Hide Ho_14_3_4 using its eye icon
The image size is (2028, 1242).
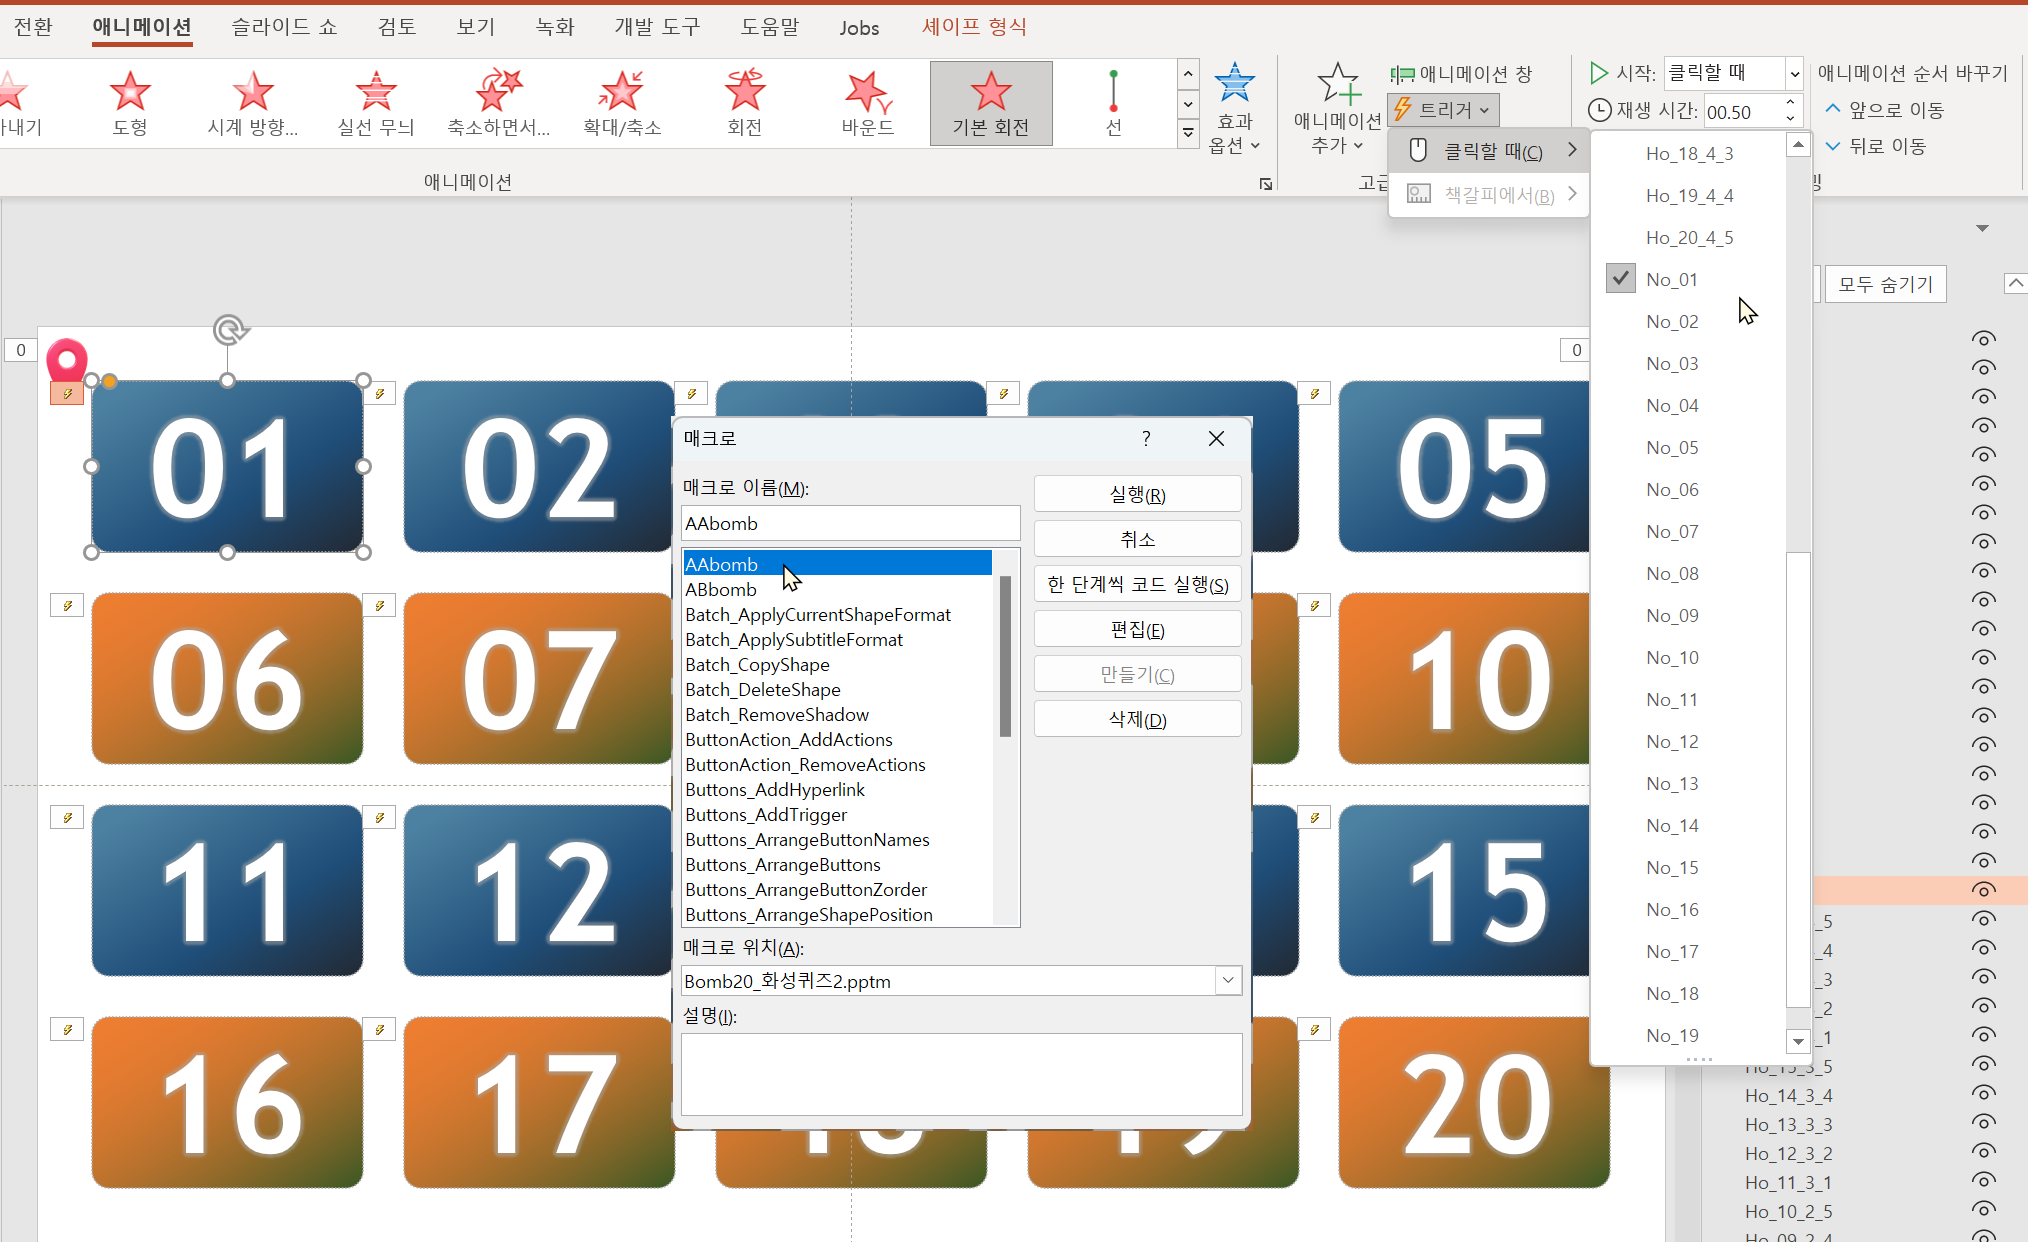pos(1983,1095)
